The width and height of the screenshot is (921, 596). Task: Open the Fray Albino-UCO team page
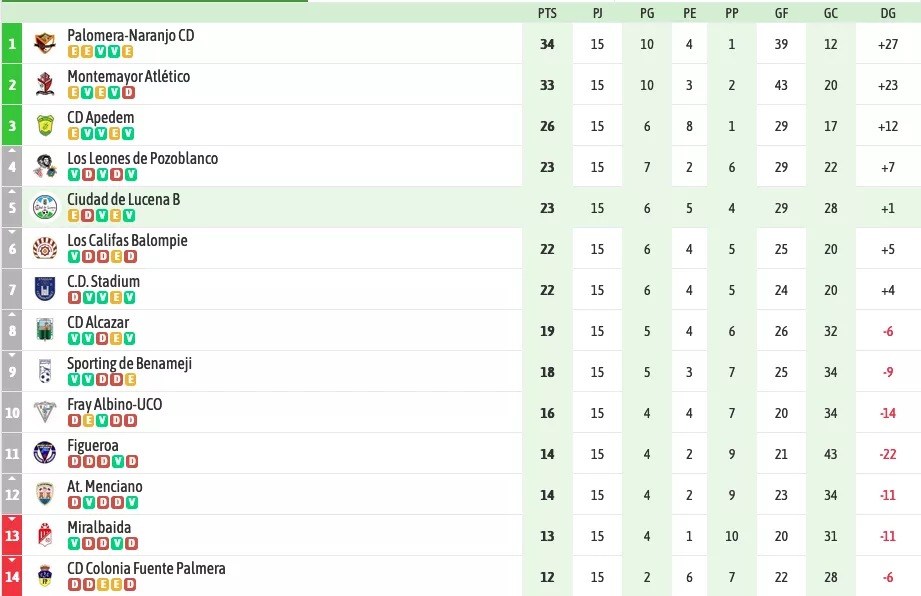tap(115, 405)
